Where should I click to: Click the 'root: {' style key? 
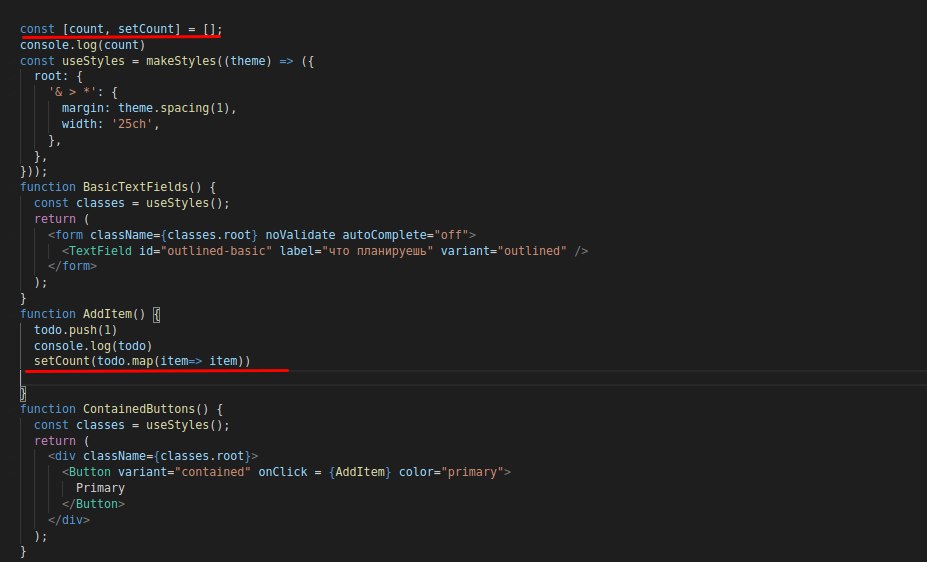click(58, 76)
